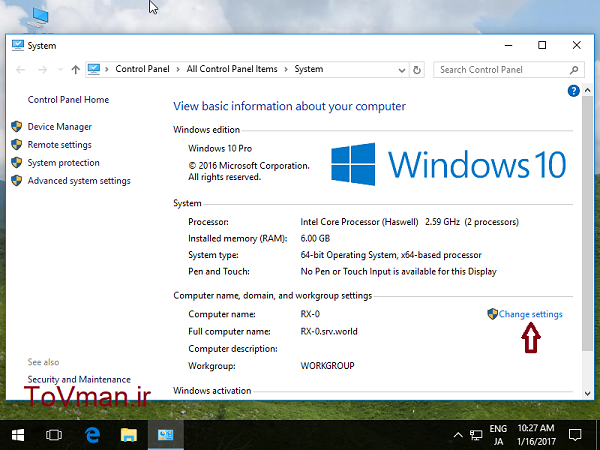Open the taskbar clock and date
Screen dimensions: 600x450
[x=536, y=435]
